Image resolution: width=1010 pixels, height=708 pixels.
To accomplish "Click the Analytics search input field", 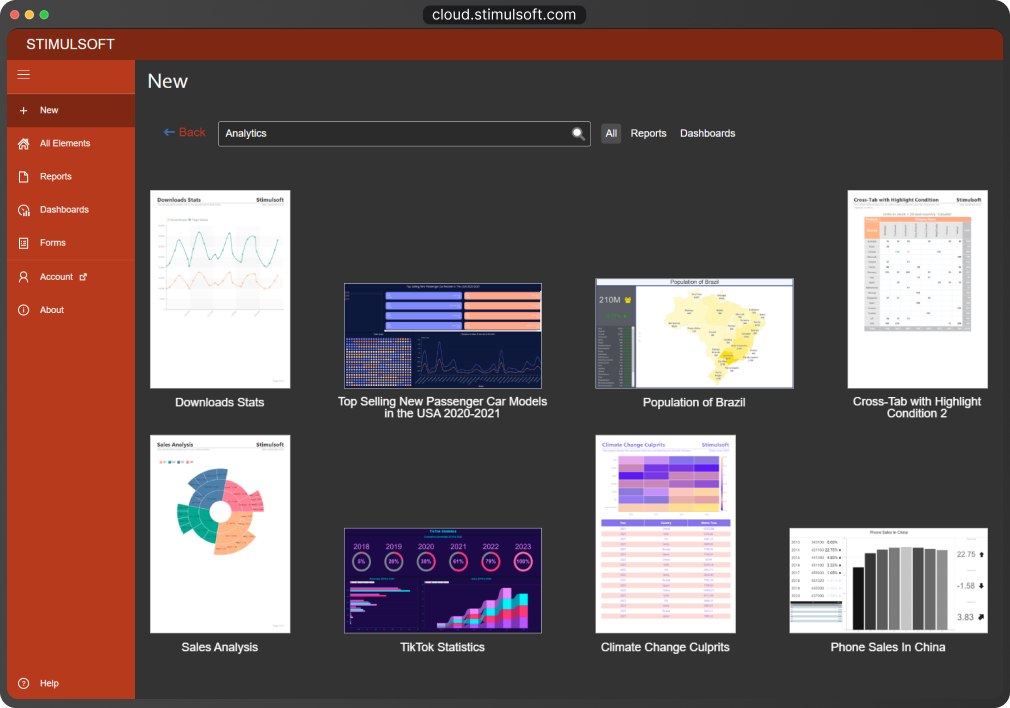I will [395, 134].
